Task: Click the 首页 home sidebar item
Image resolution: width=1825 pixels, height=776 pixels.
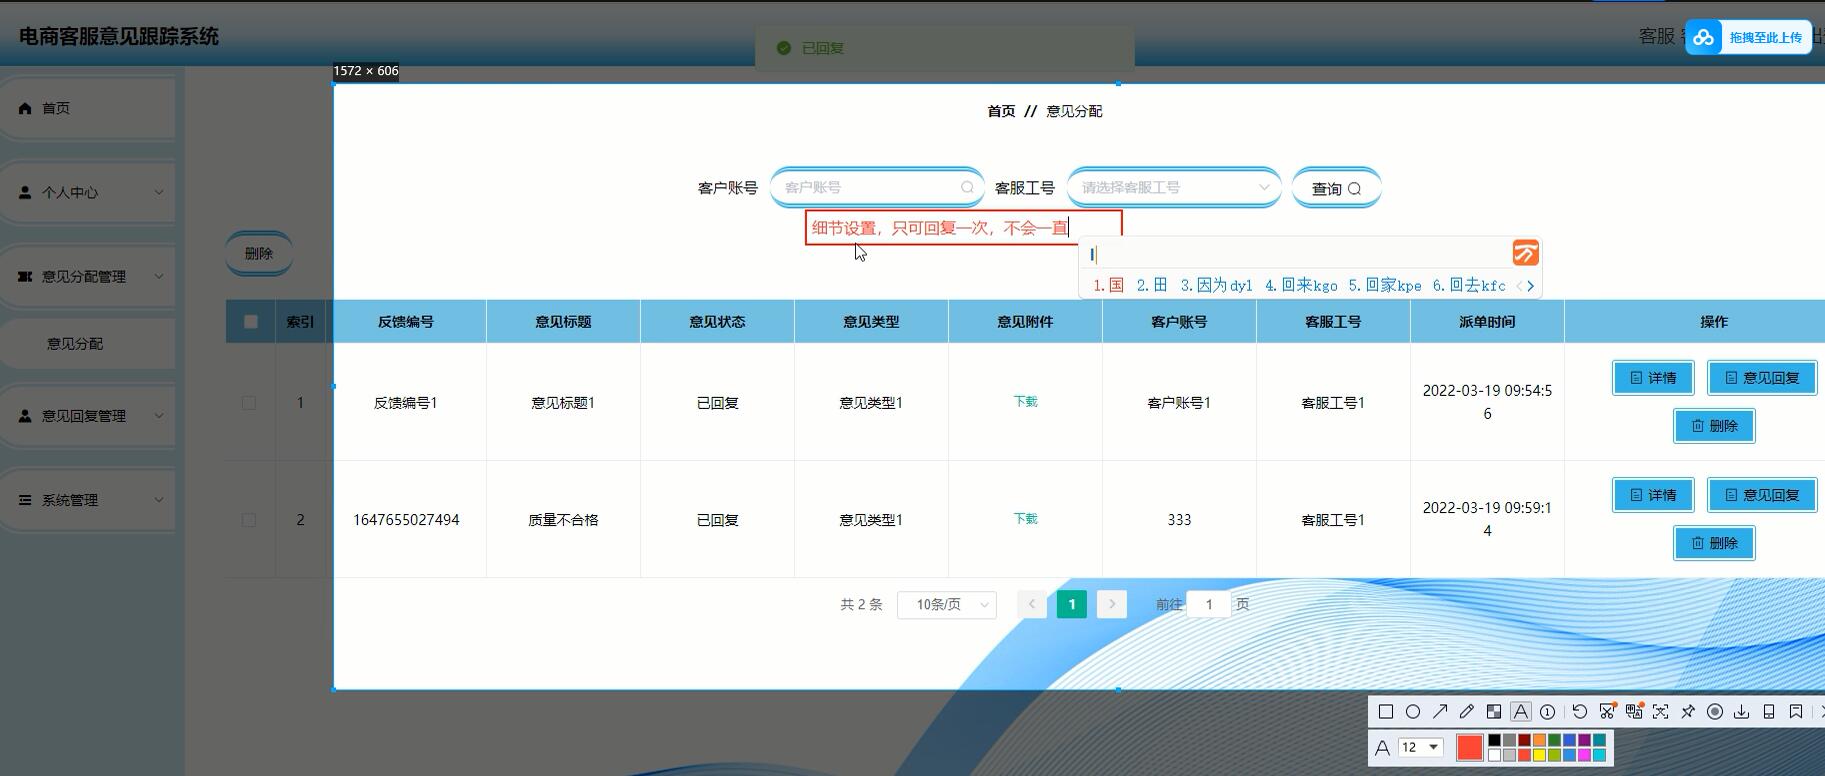Action: 88,108
